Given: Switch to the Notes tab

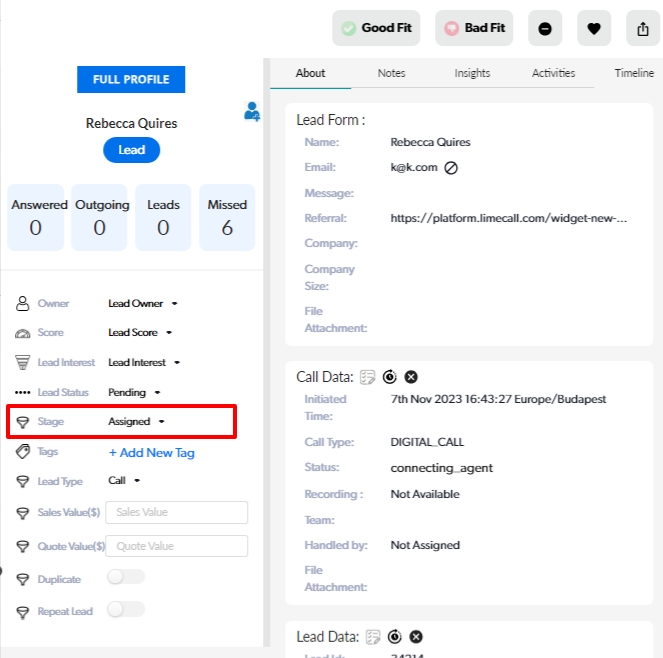Looking at the screenshot, I should click(391, 73).
